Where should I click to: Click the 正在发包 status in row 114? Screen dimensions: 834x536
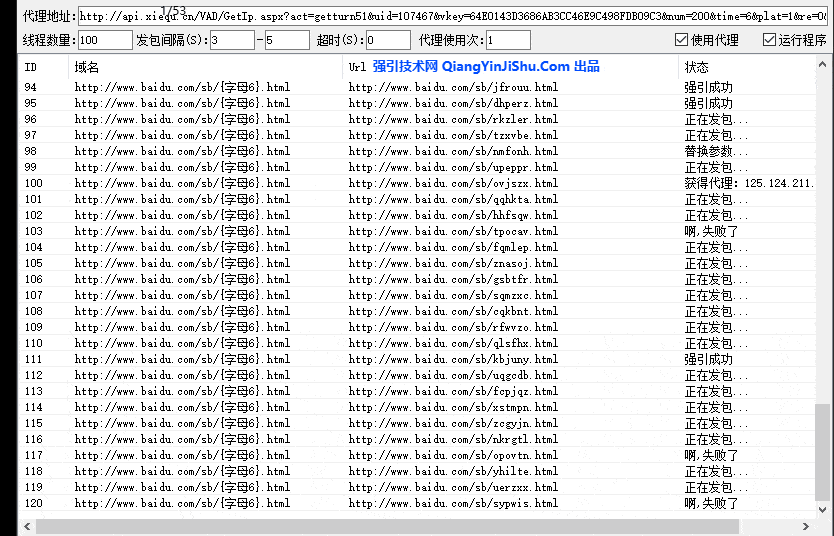pos(716,407)
